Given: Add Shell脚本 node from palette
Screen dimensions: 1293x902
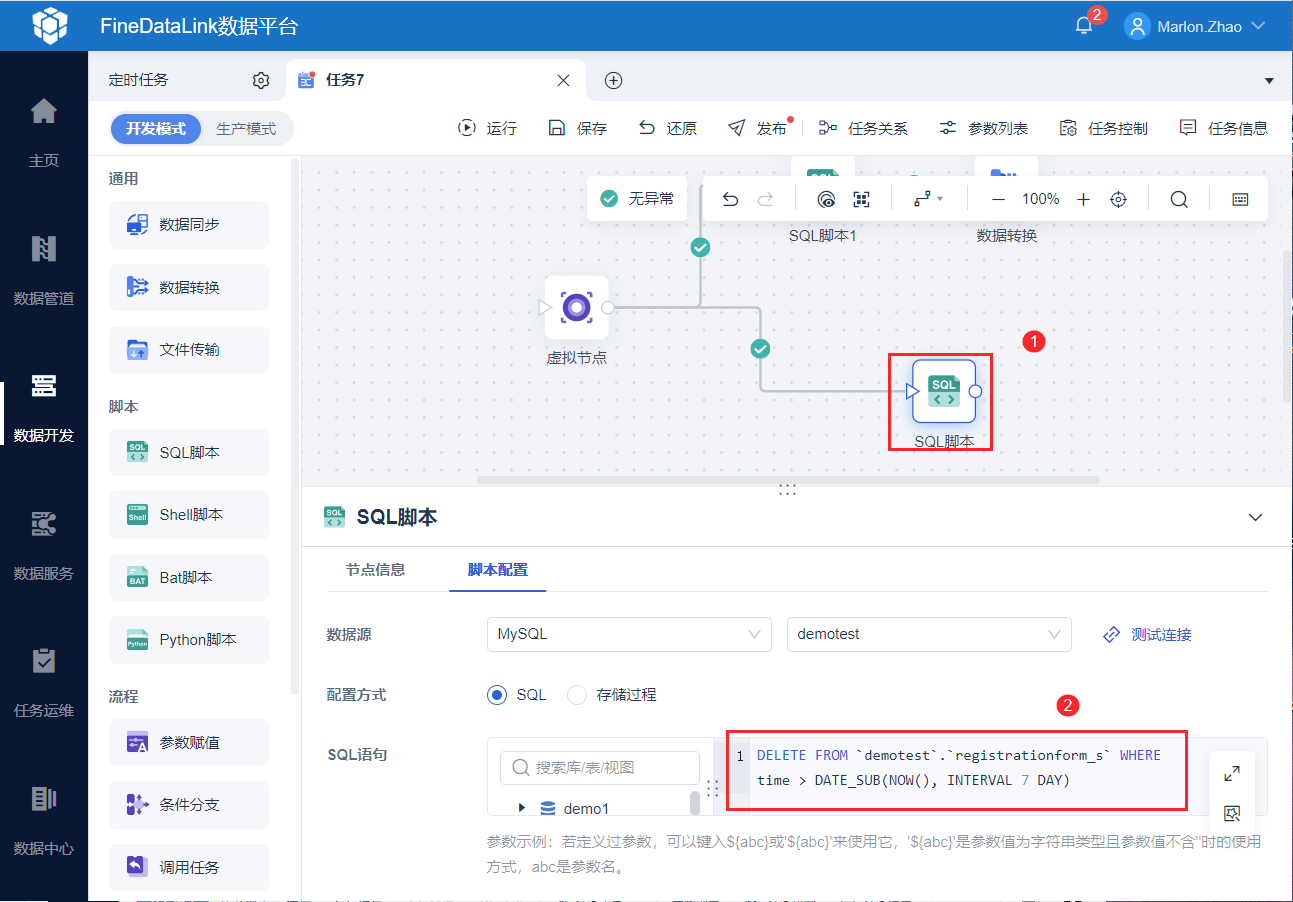Looking at the screenshot, I should click(189, 515).
